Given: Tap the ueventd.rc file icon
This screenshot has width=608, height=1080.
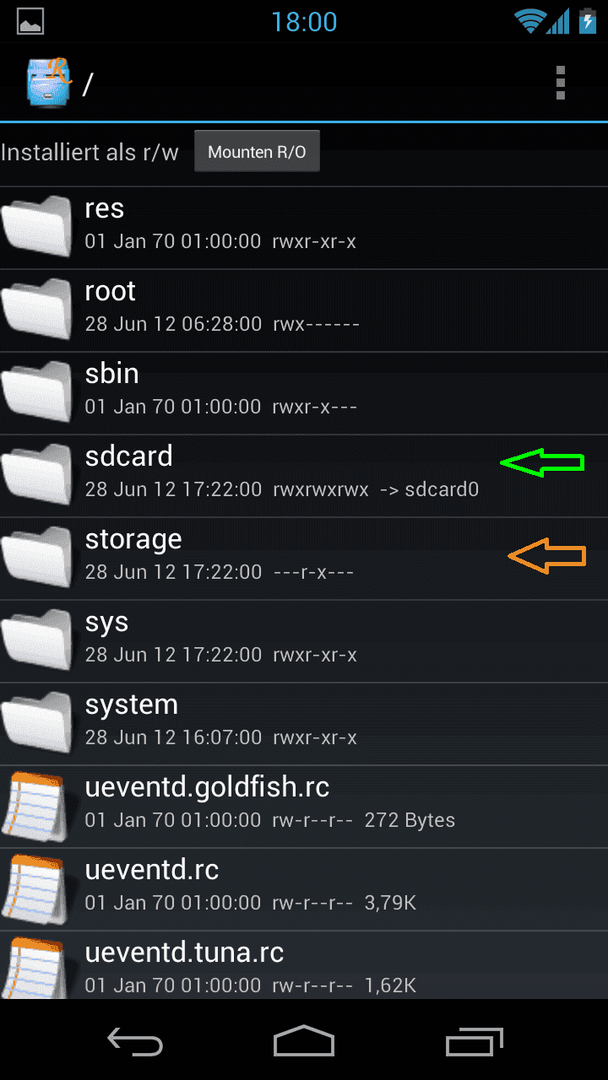Looking at the screenshot, I should pyautogui.click(x=34, y=889).
